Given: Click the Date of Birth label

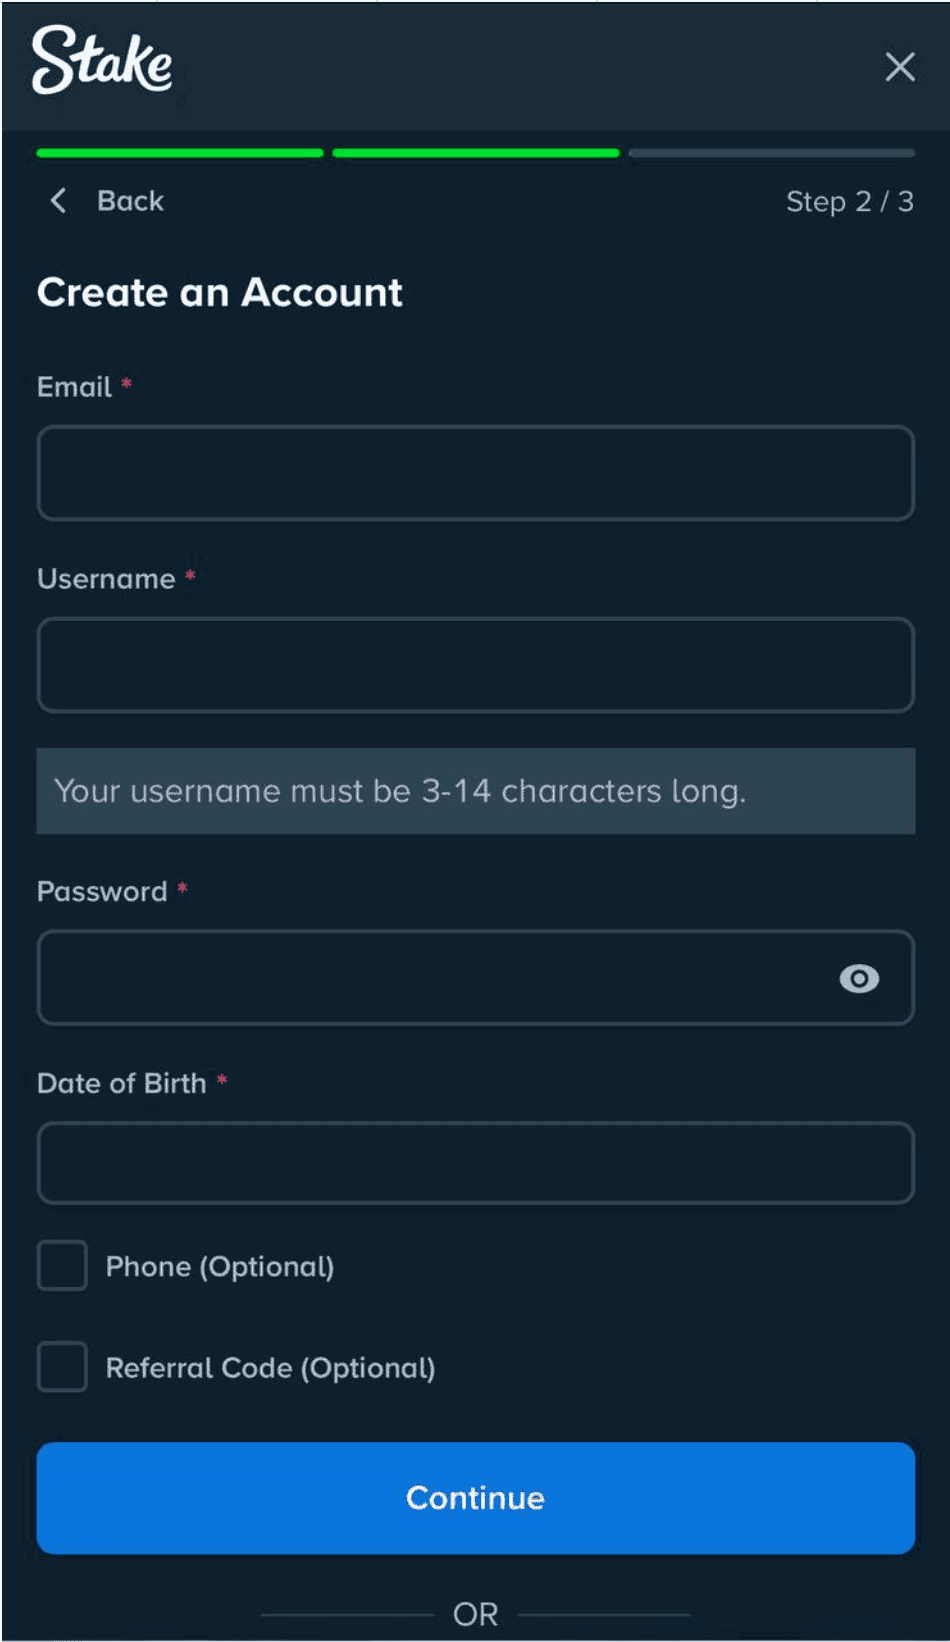Looking at the screenshot, I should (x=122, y=1083).
